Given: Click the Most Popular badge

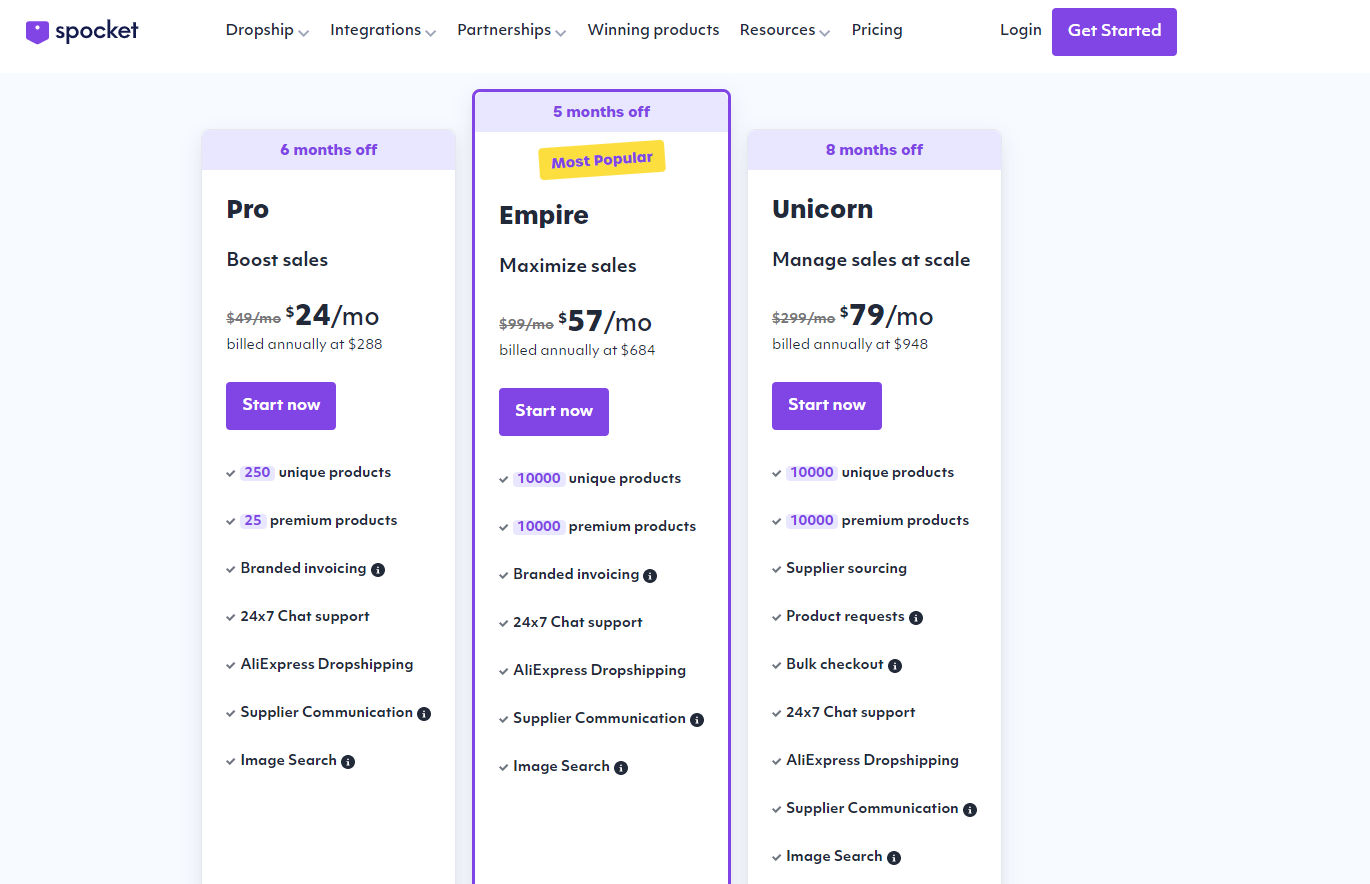Looking at the screenshot, I should pos(602,160).
